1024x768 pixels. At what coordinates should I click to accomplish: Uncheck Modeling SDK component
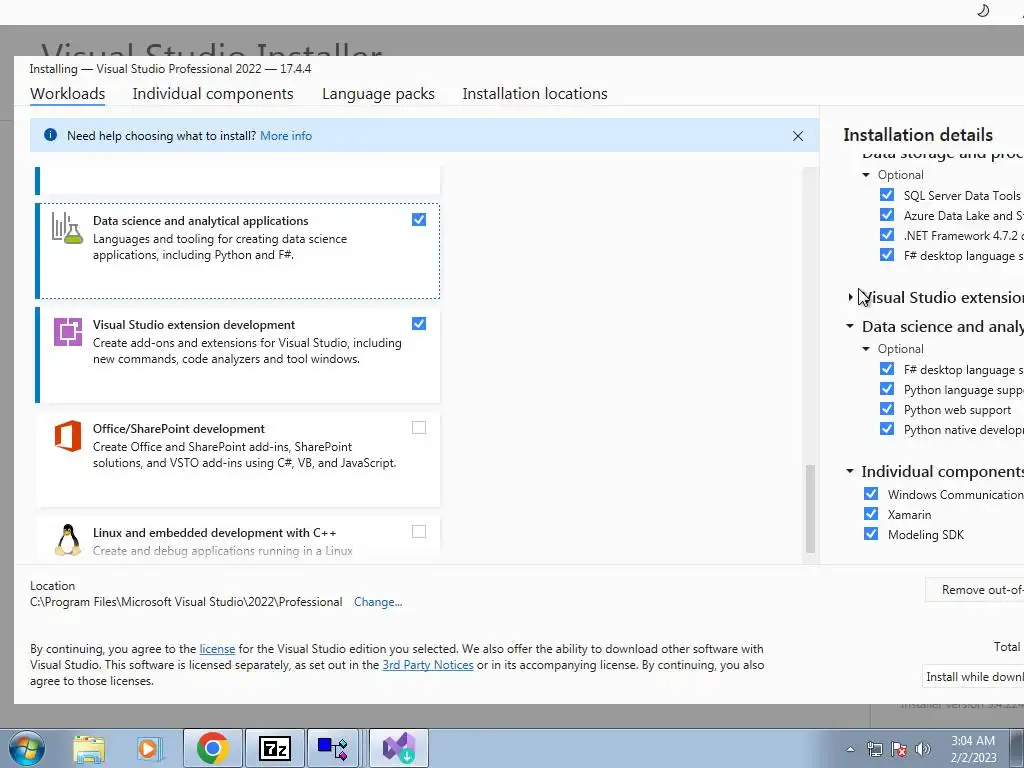click(x=871, y=534)
